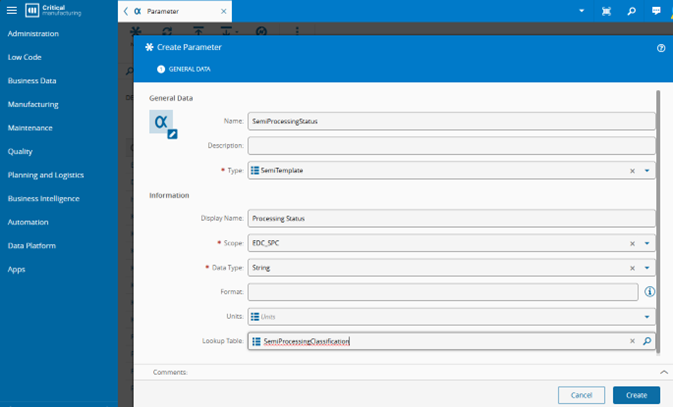This screenshot has height=407, width=673.
Task: Open the Create Parameter help icon
Action: click(x=661, y=47)
